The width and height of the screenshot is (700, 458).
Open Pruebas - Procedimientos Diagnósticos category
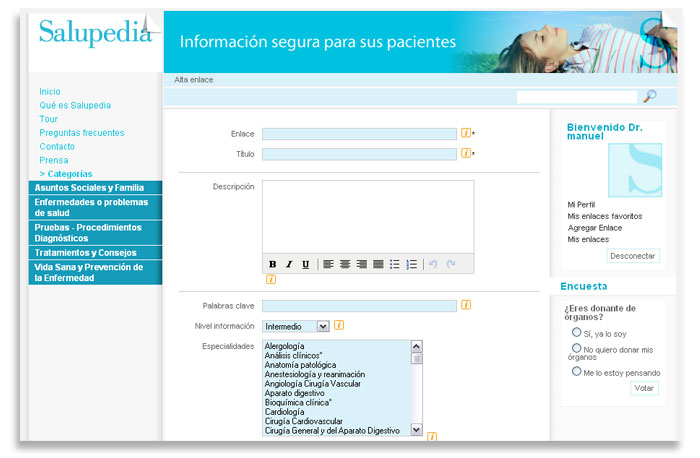95,233
